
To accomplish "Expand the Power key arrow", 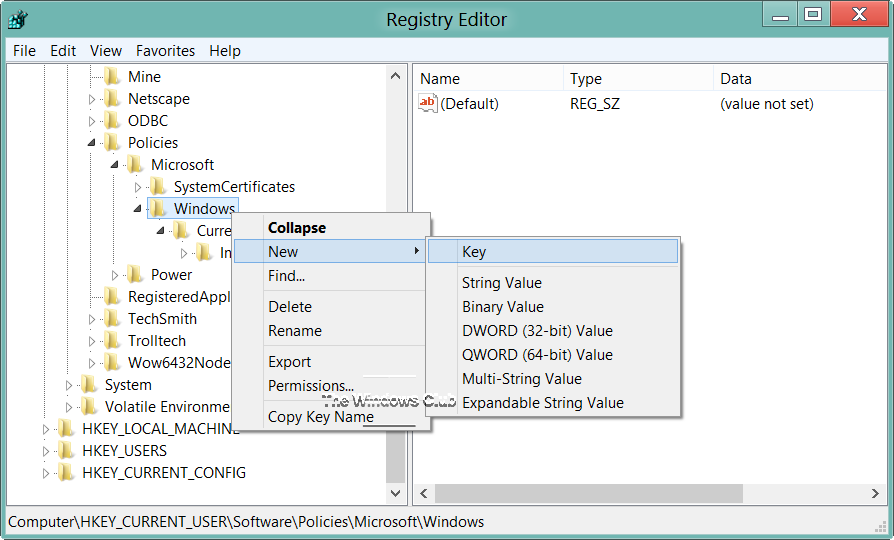I will coord(115,275).
